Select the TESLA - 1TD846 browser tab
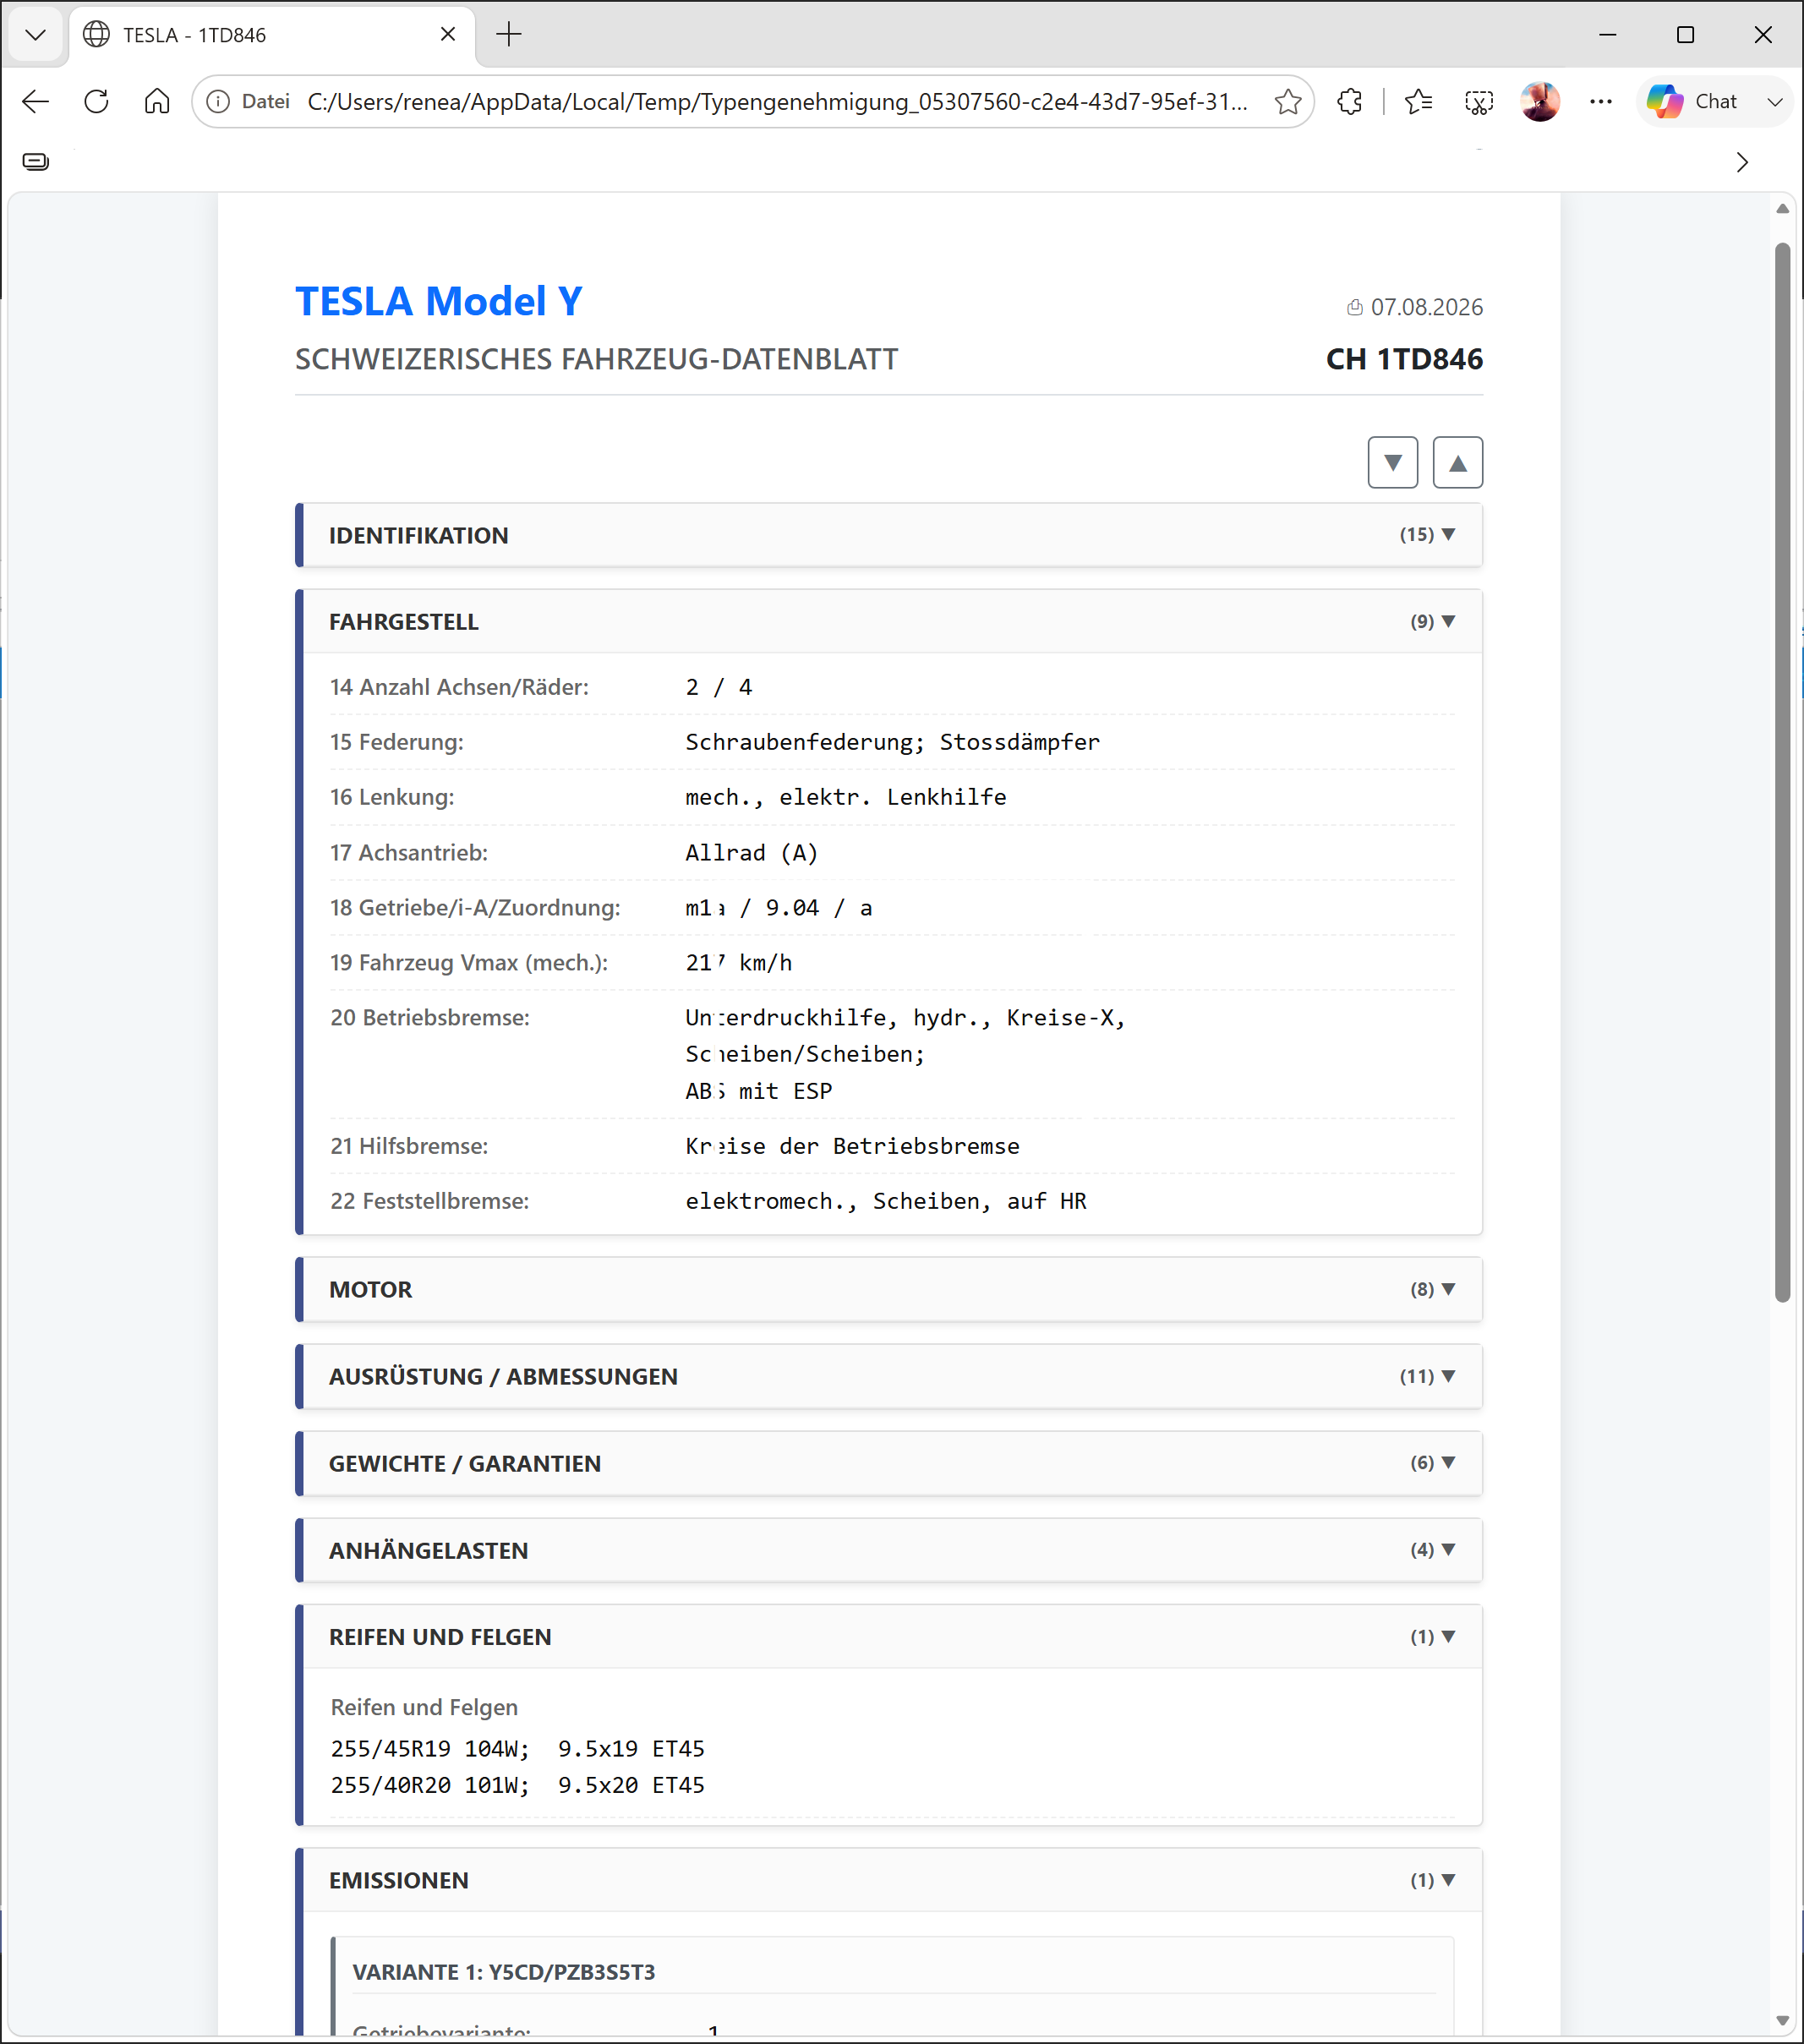 pyautogui.click(x=272, y=35)
